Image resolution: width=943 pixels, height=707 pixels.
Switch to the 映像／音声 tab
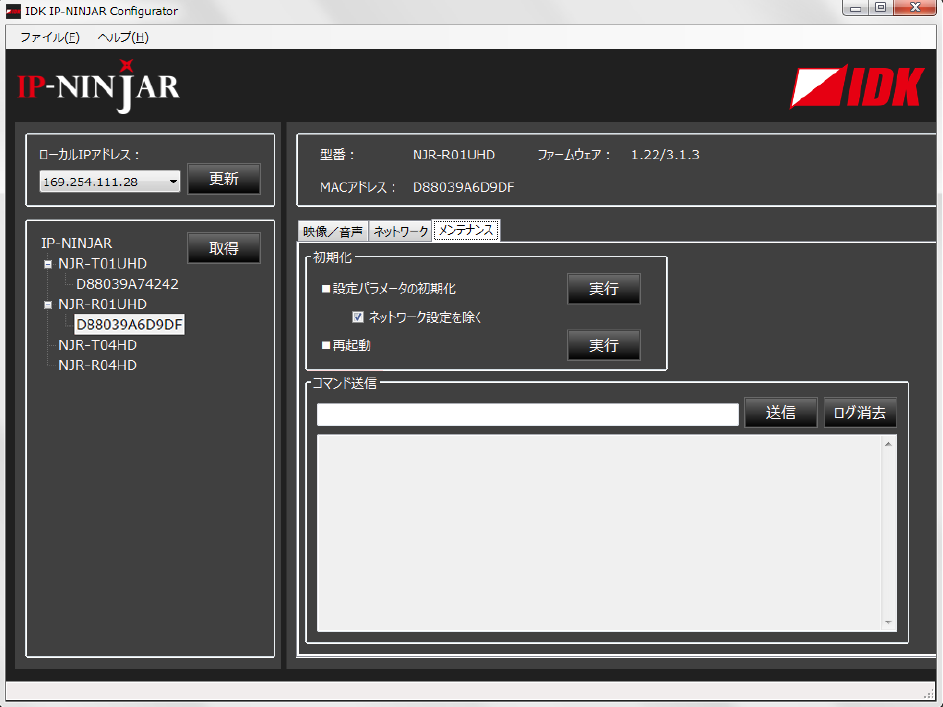click(333, 231)
